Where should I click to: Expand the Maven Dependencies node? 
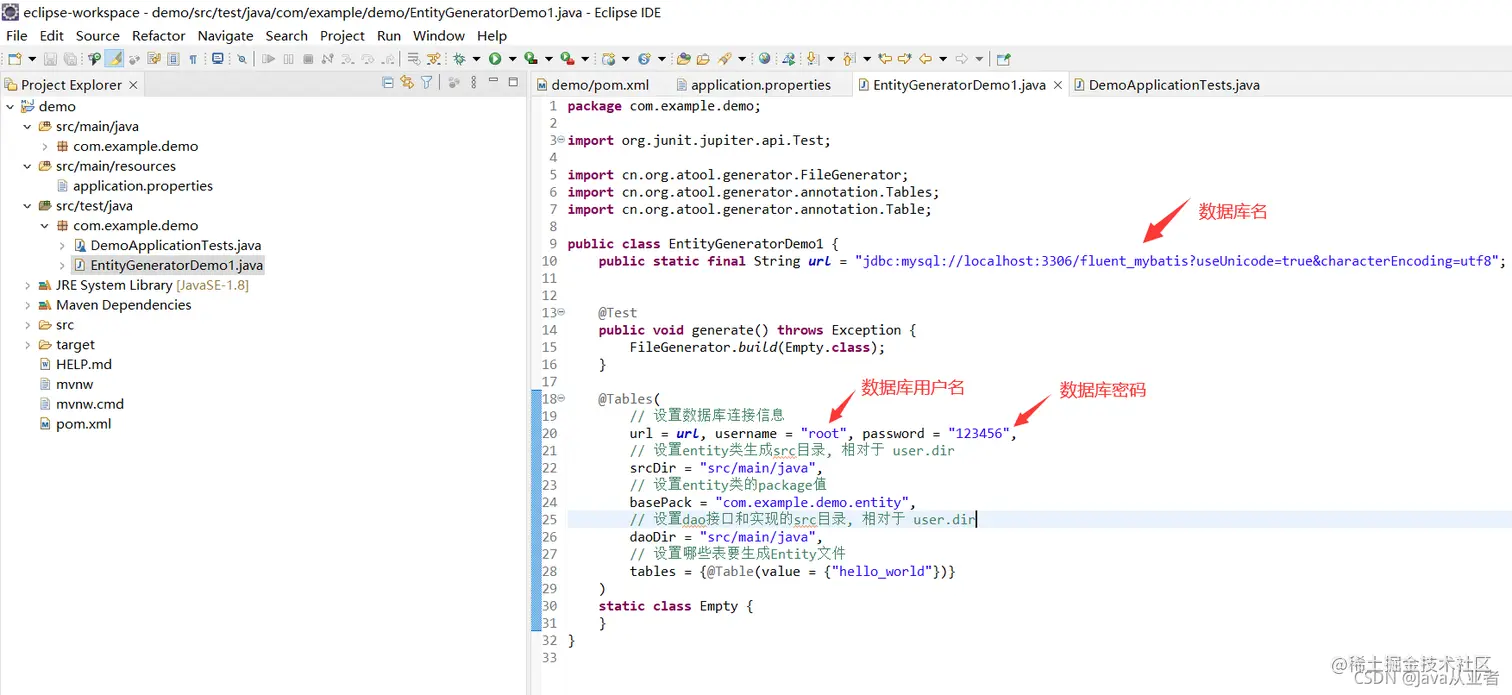pos(28,305)
